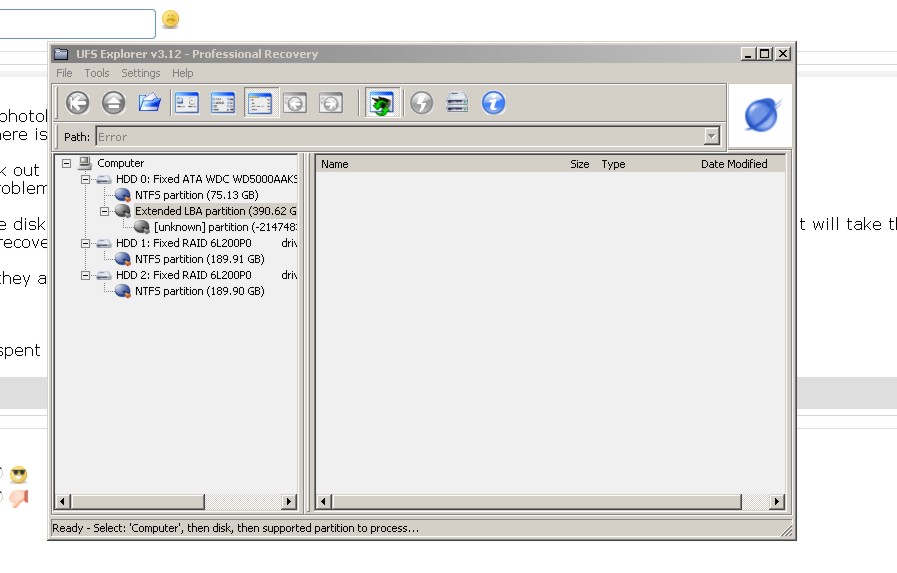Click the blue planet logo icon
Viewport: 897px width, 573px height.
coord(761,116)
